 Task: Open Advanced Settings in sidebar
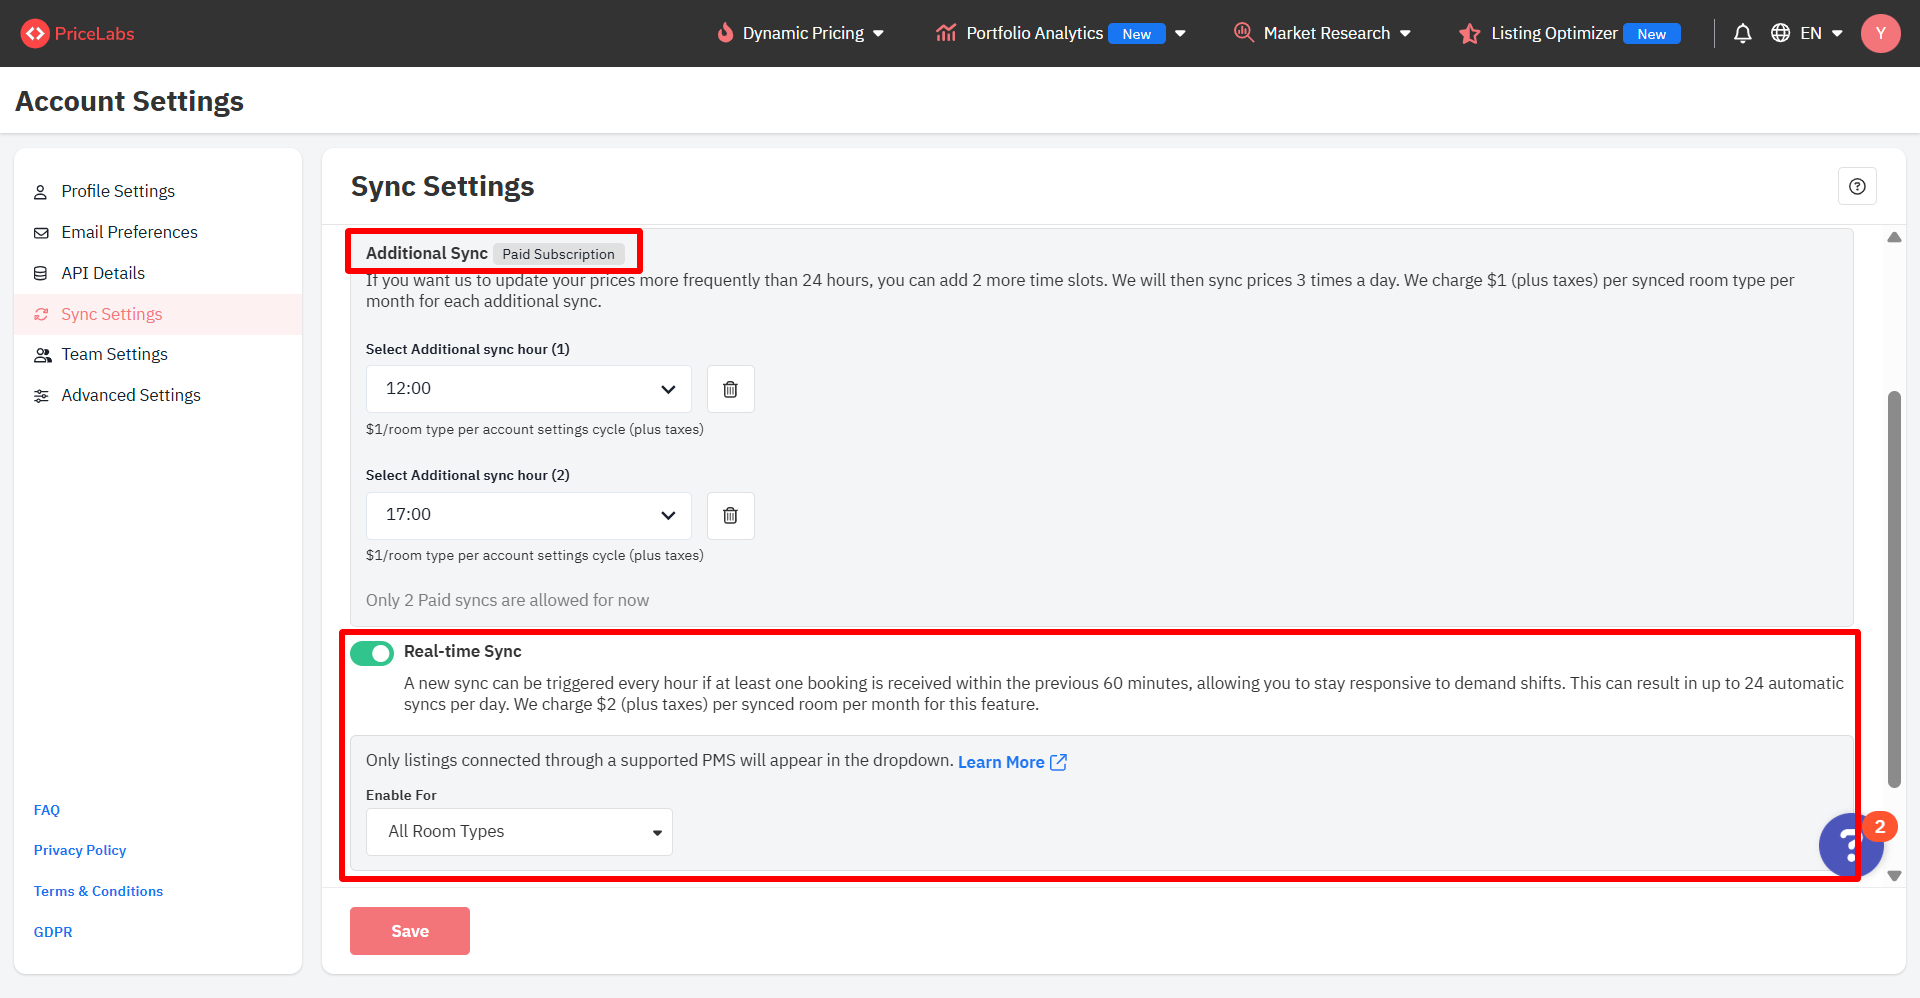[130, 395]
